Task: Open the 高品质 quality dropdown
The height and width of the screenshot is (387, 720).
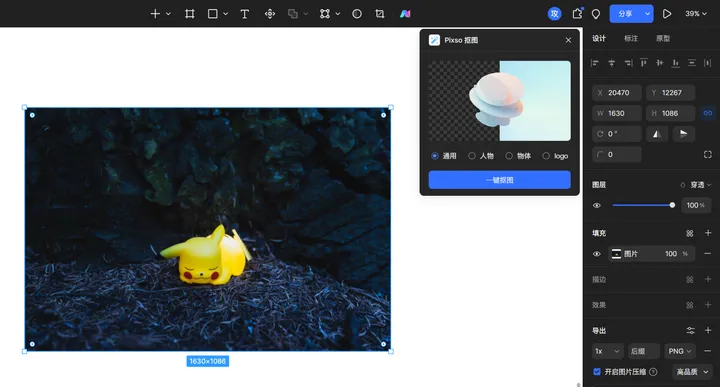Action: tap(692, 372)
